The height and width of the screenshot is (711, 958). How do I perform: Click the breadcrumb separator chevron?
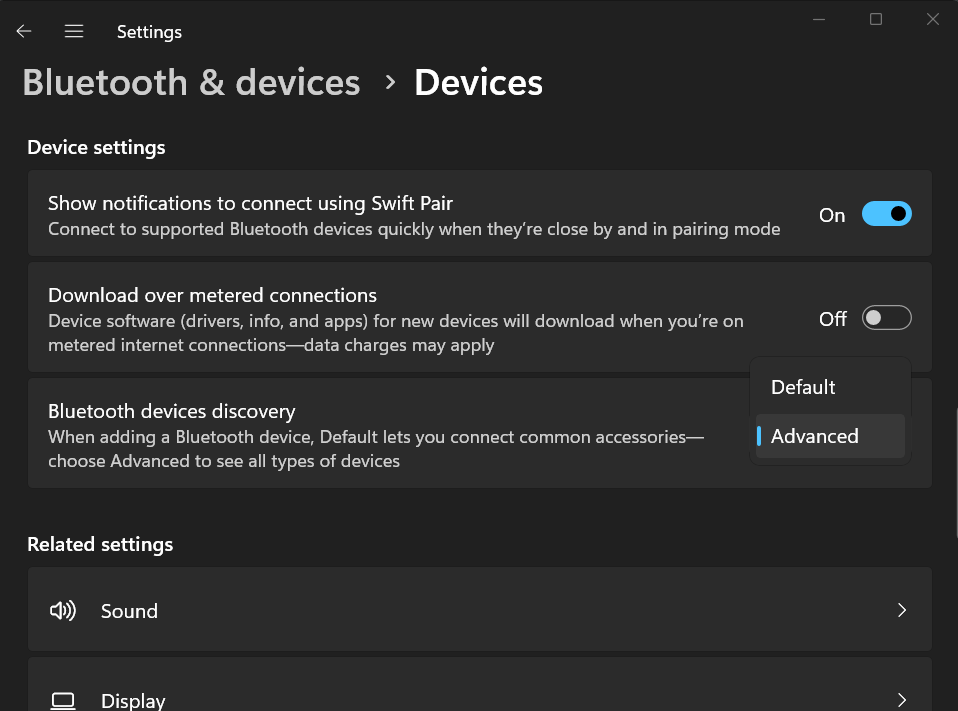coord(390,82)
